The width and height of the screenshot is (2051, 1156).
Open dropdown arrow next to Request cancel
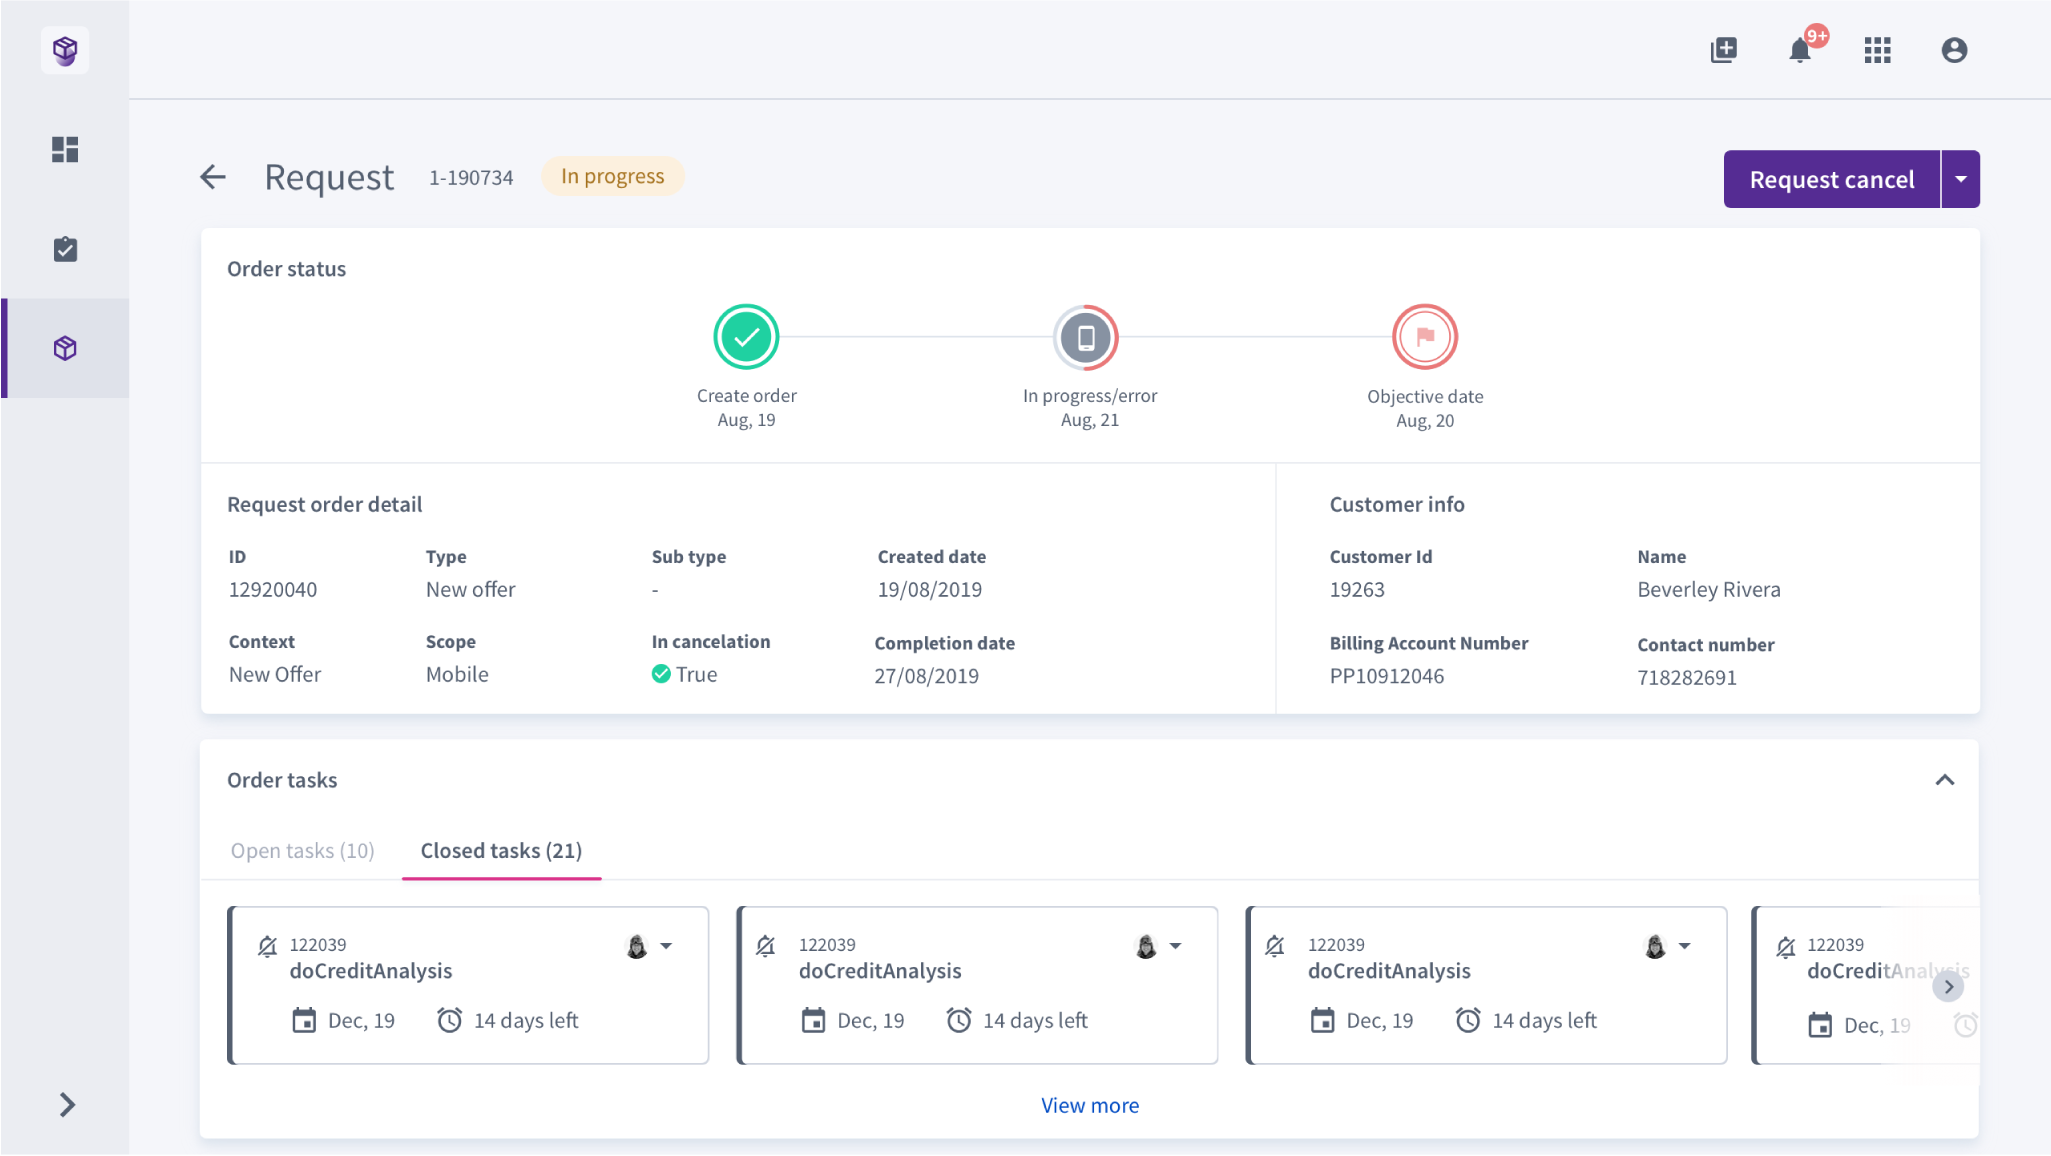click(x=1961, y=179)
